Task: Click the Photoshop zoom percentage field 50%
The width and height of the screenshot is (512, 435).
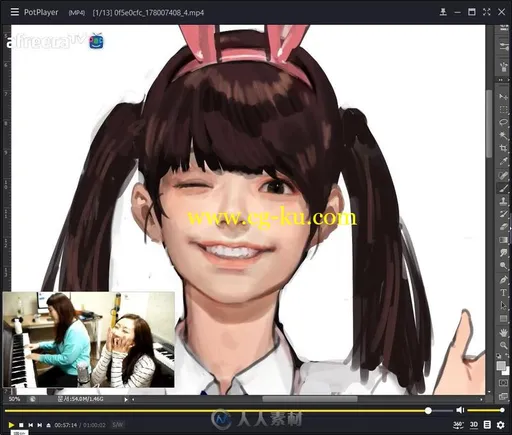Action: tap(14, 399)
